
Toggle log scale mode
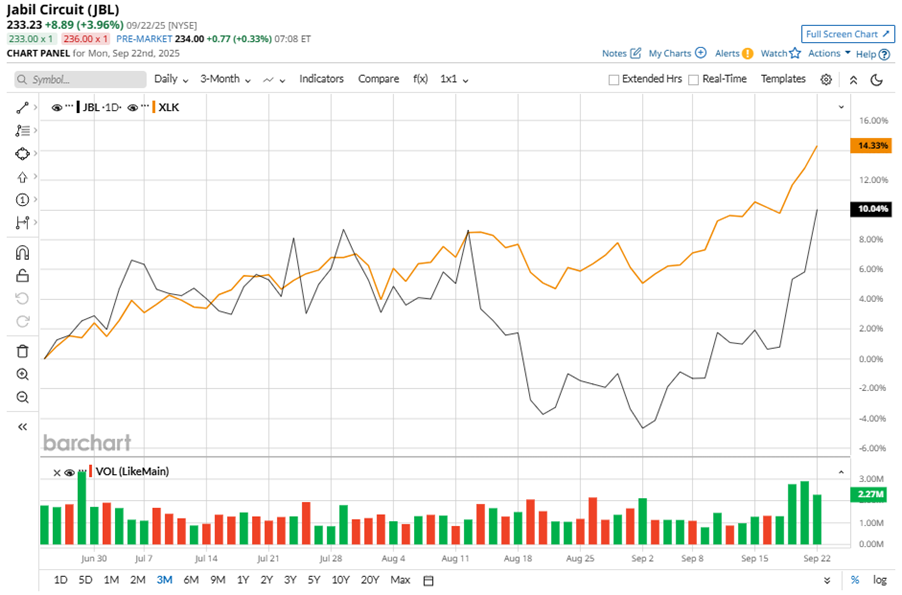879,580
